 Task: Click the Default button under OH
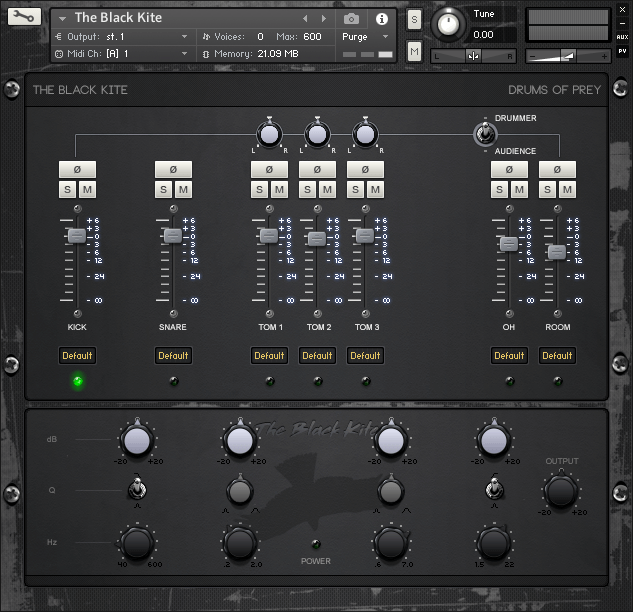point(509,355)
